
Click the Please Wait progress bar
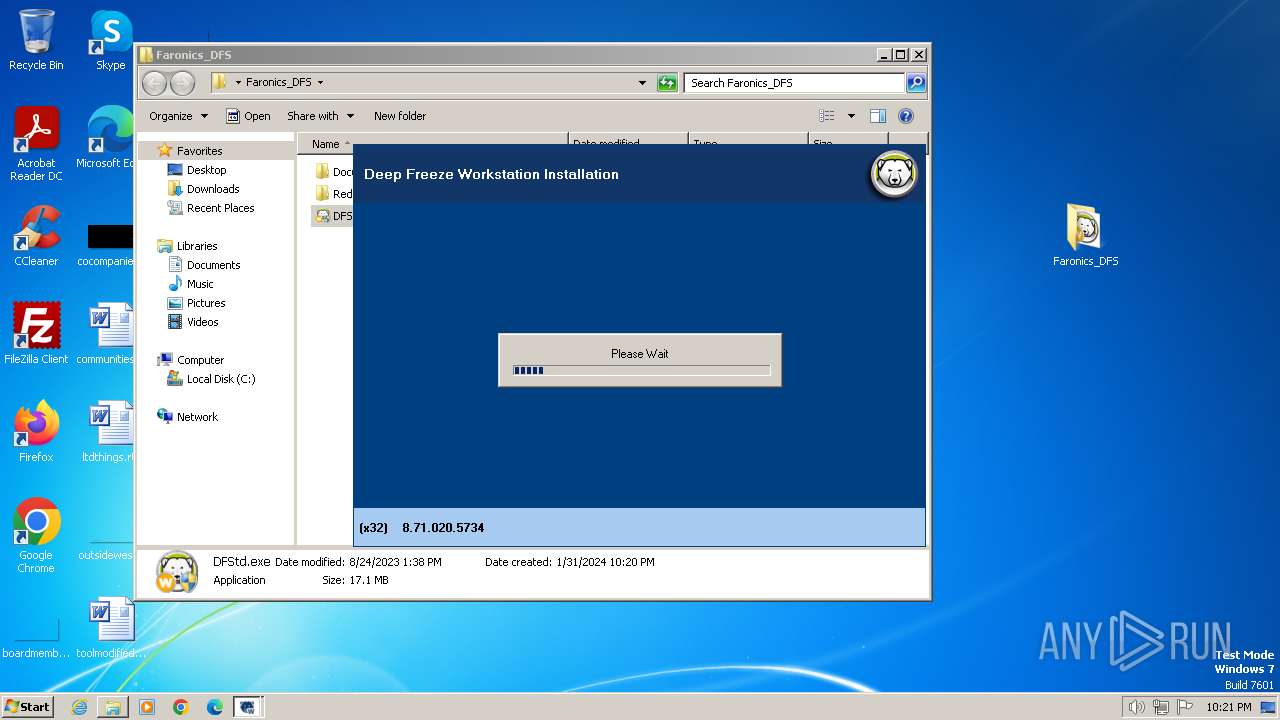[641, 370]
